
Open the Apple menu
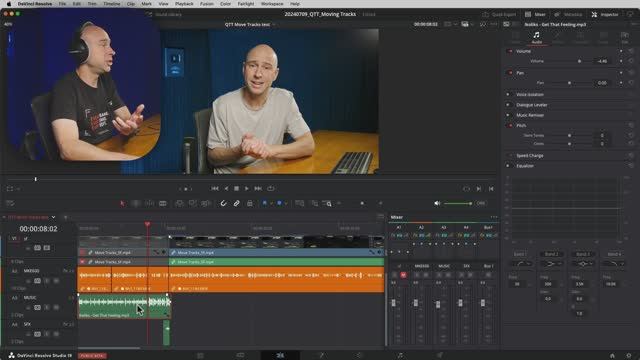9,4
